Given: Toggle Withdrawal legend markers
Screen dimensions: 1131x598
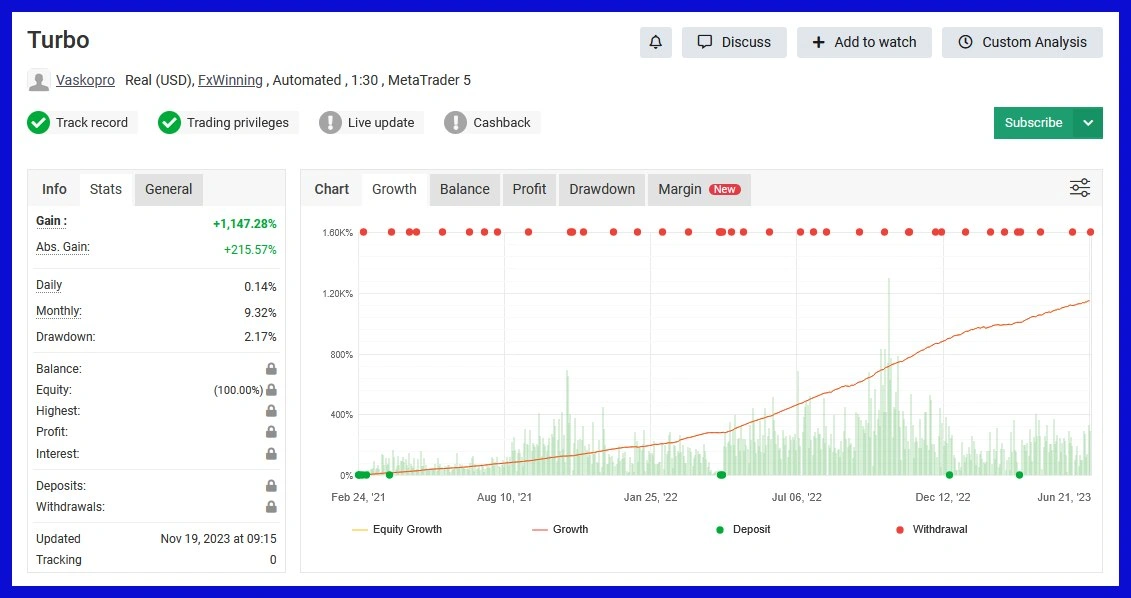Looking at the screenshot, I should 930,529.
